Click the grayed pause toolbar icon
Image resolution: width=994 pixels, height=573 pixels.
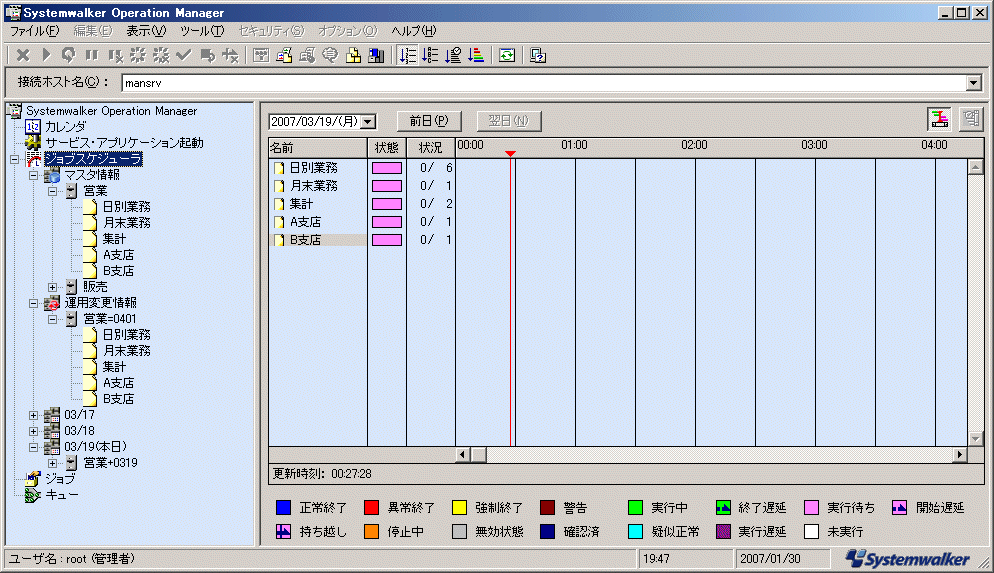click(x=92, y=56)
